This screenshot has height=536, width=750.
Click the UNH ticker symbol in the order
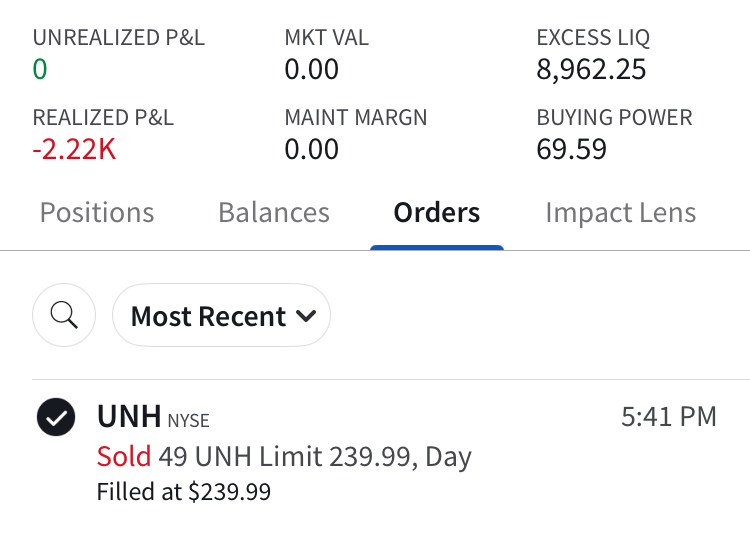click(x=129, y=416)
